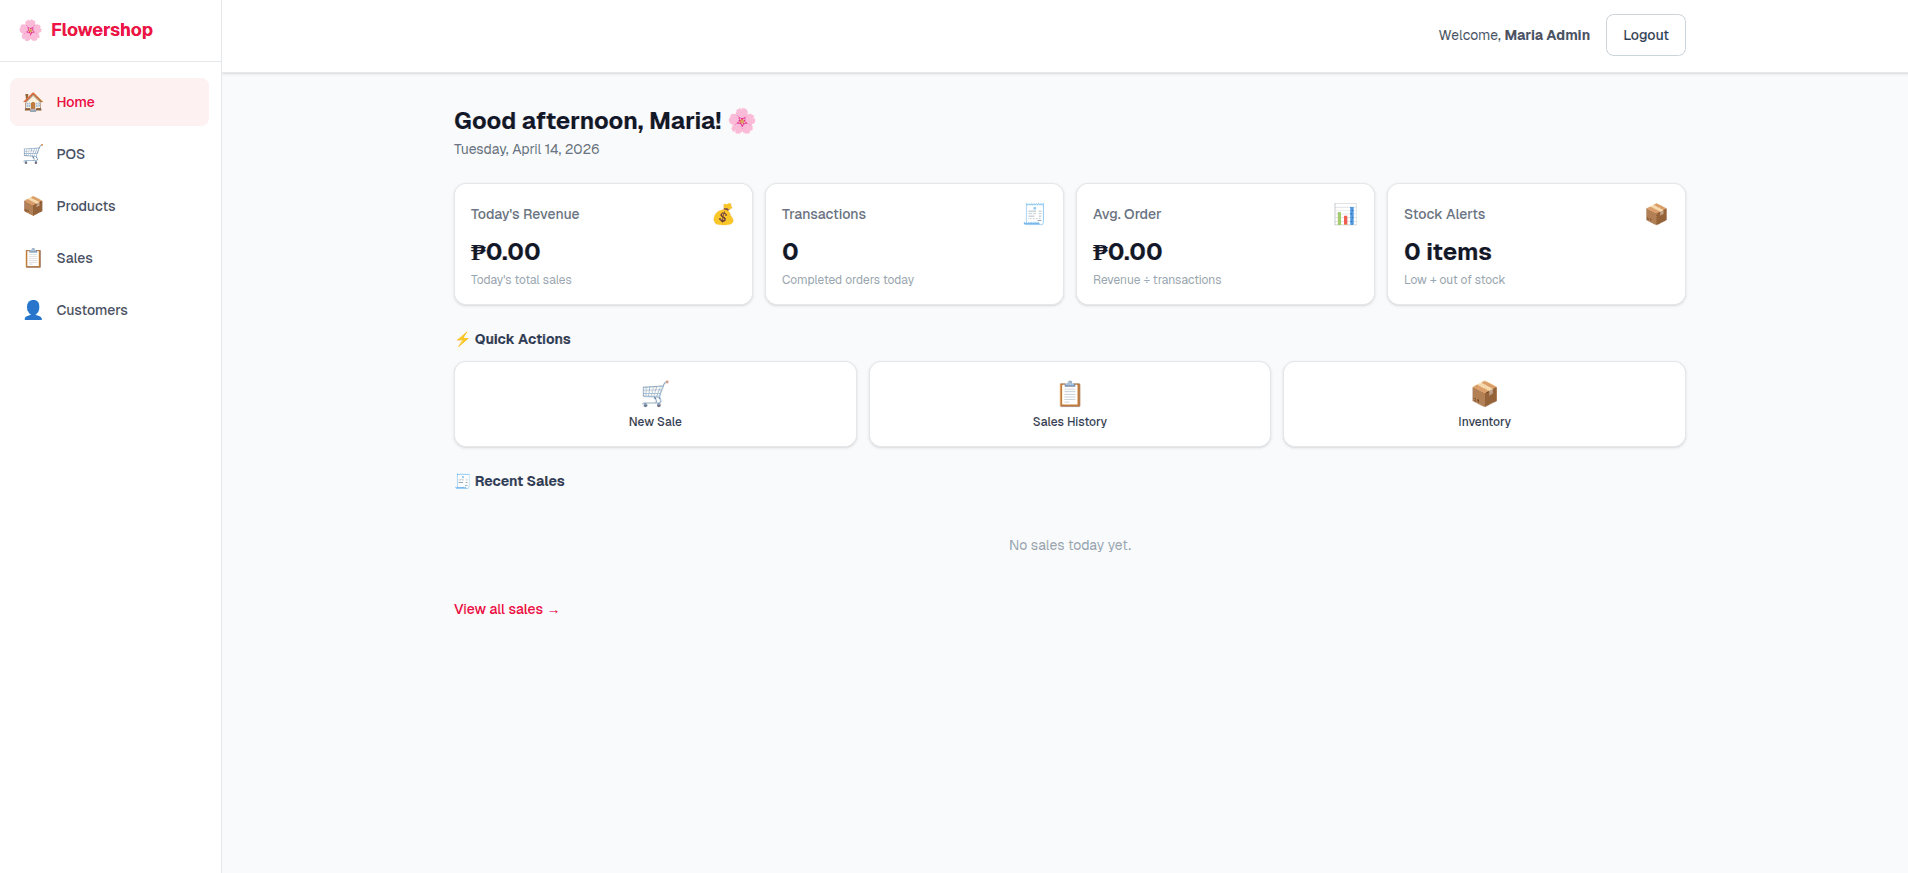Viewport: 1908px width, 873px height.
Task: Open the Customers menu item
Action: coord(109,310)
